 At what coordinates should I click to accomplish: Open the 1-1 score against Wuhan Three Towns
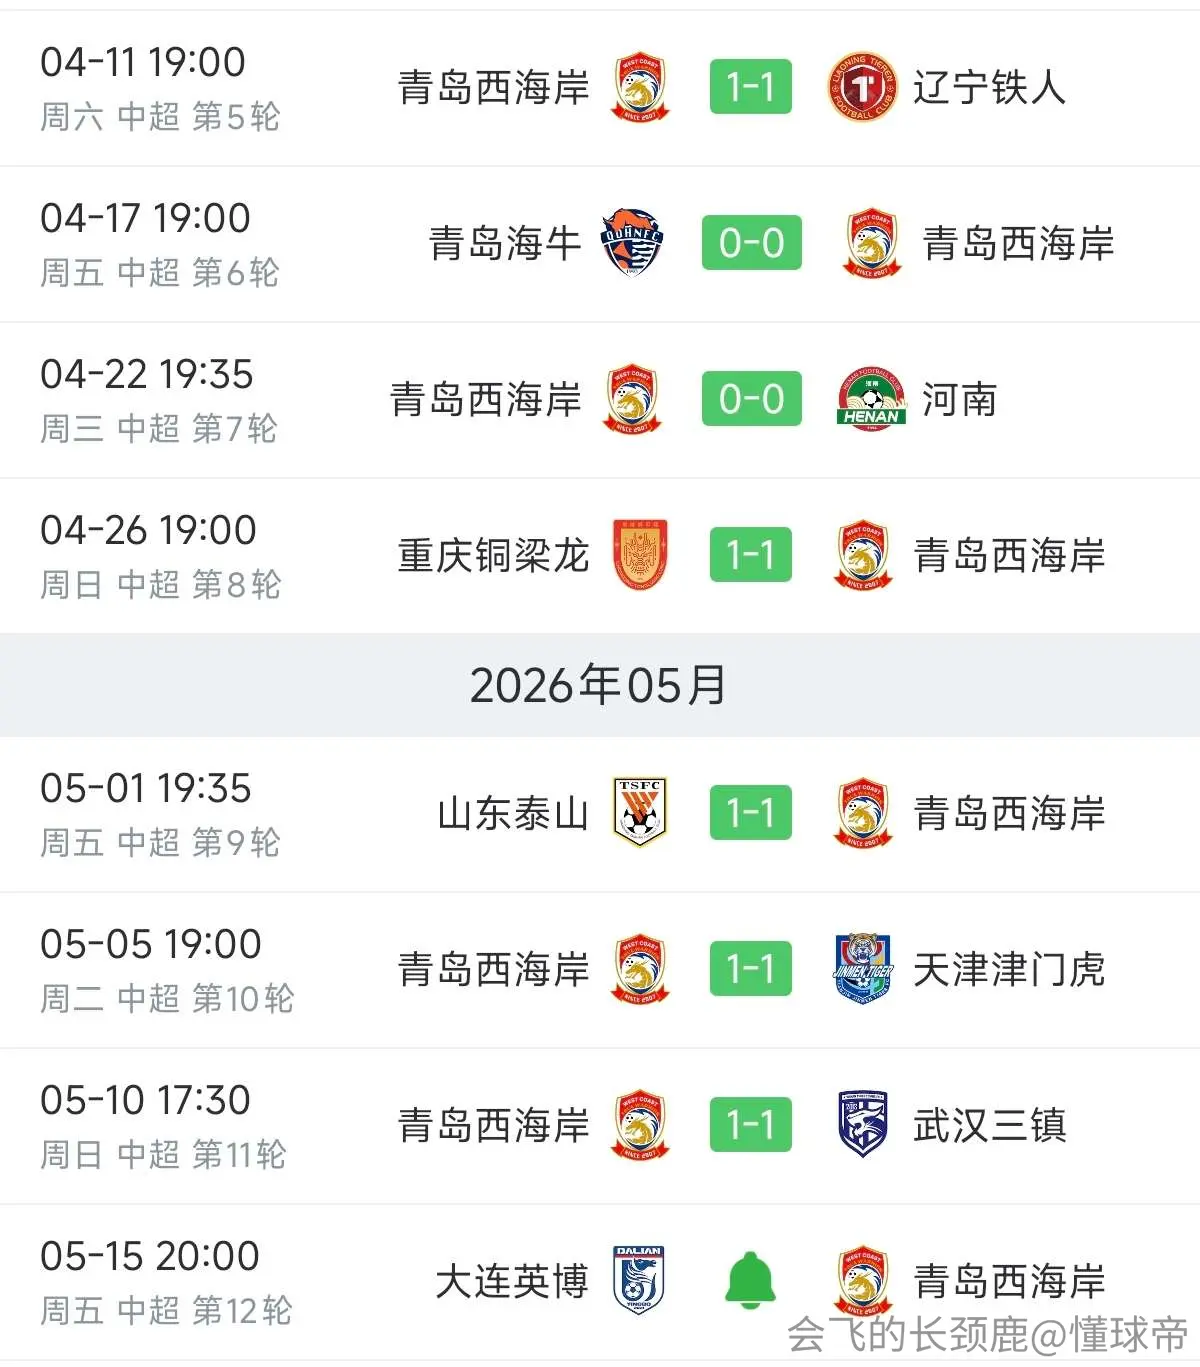coord(751,1125)
